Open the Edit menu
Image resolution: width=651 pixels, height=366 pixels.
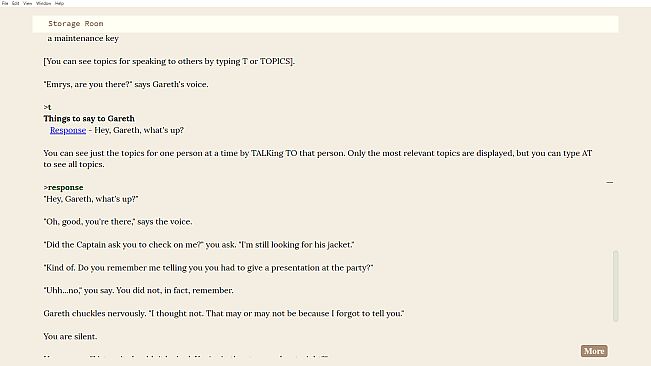tap(15, 3)
